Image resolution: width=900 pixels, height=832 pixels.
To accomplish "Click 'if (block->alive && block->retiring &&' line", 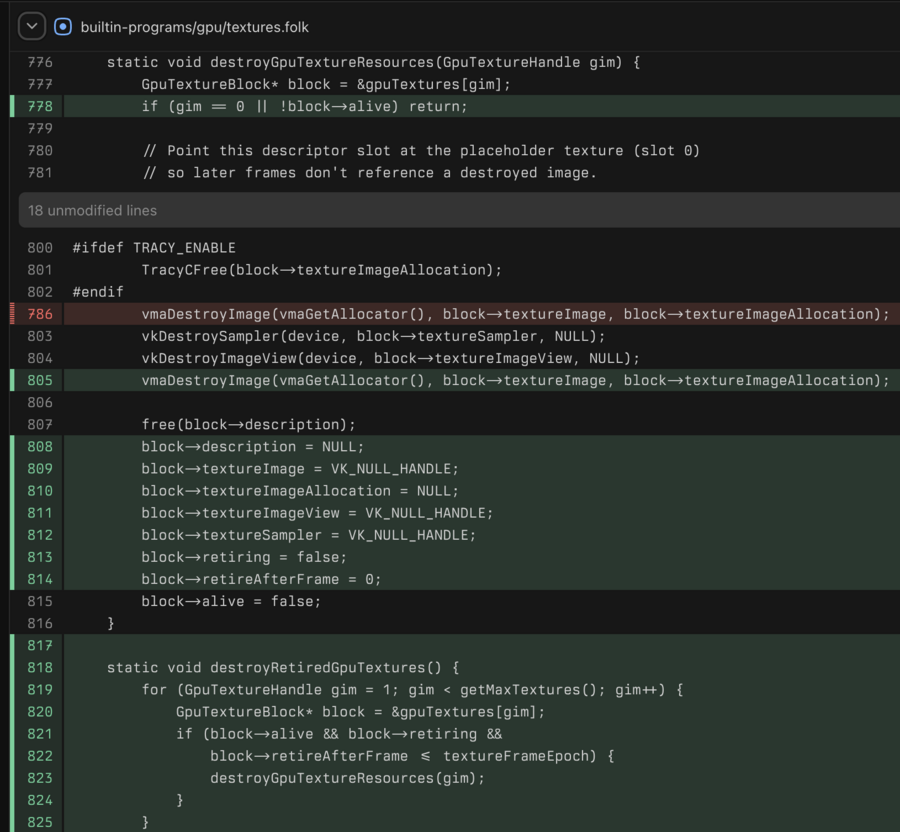I will 339,733.
